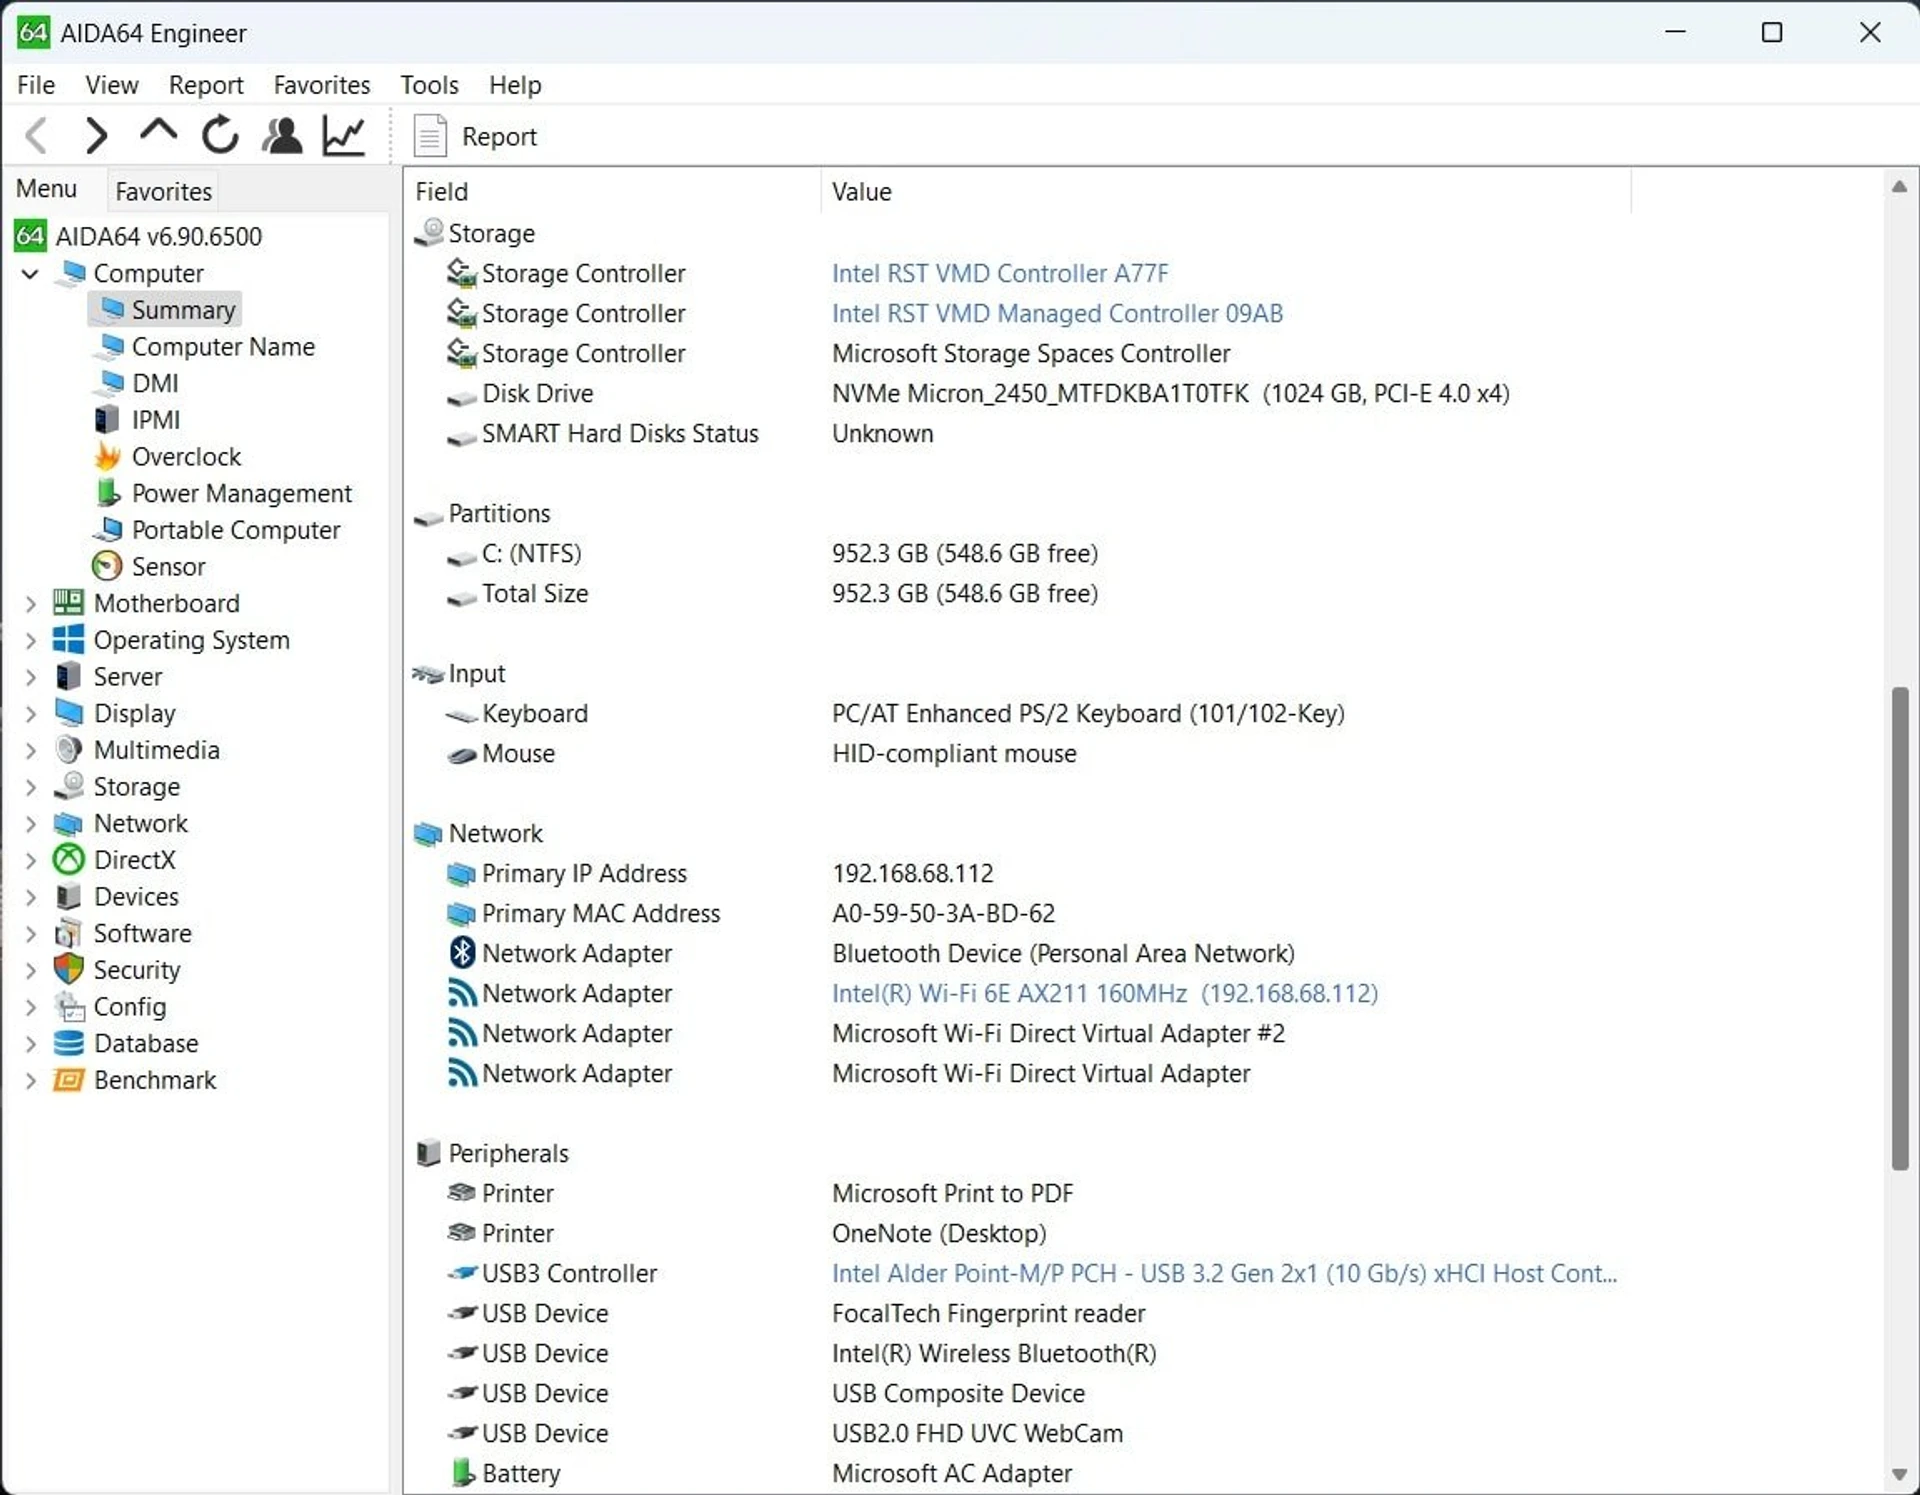Click the IPMI tree icon
1920x1495 pixels.
107,420
